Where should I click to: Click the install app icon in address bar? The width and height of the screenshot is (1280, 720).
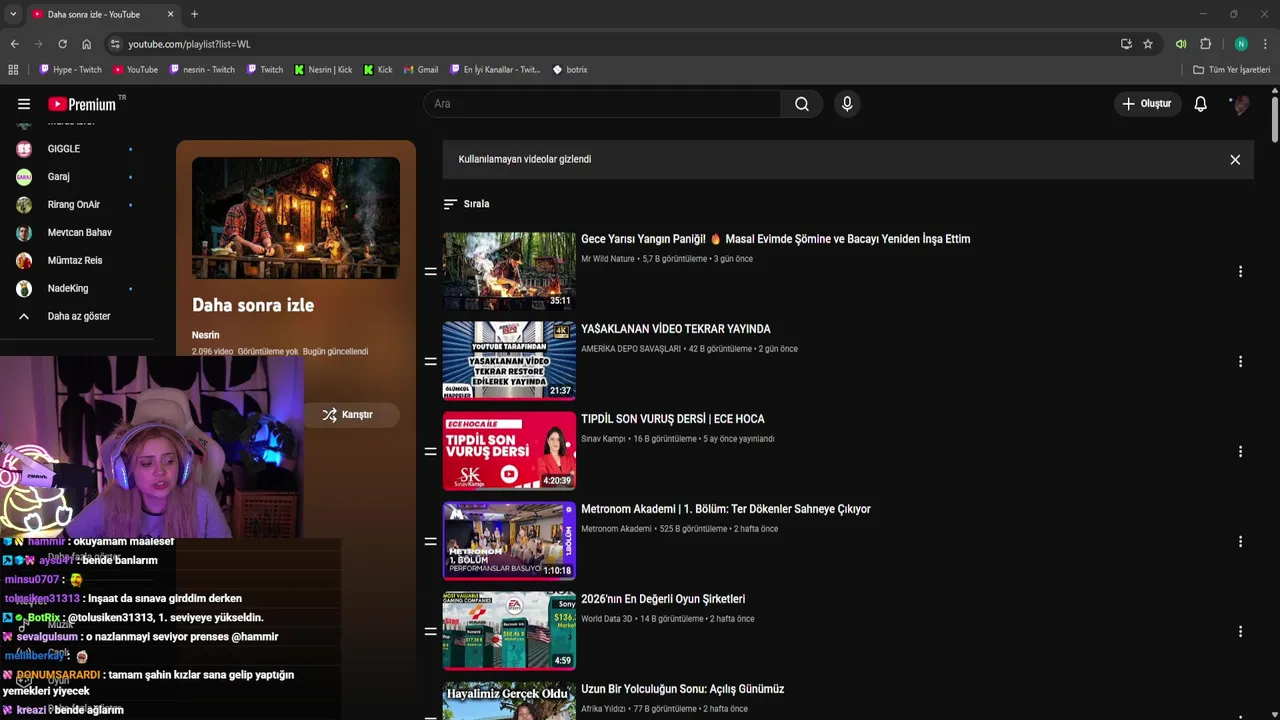(1126, 44)
